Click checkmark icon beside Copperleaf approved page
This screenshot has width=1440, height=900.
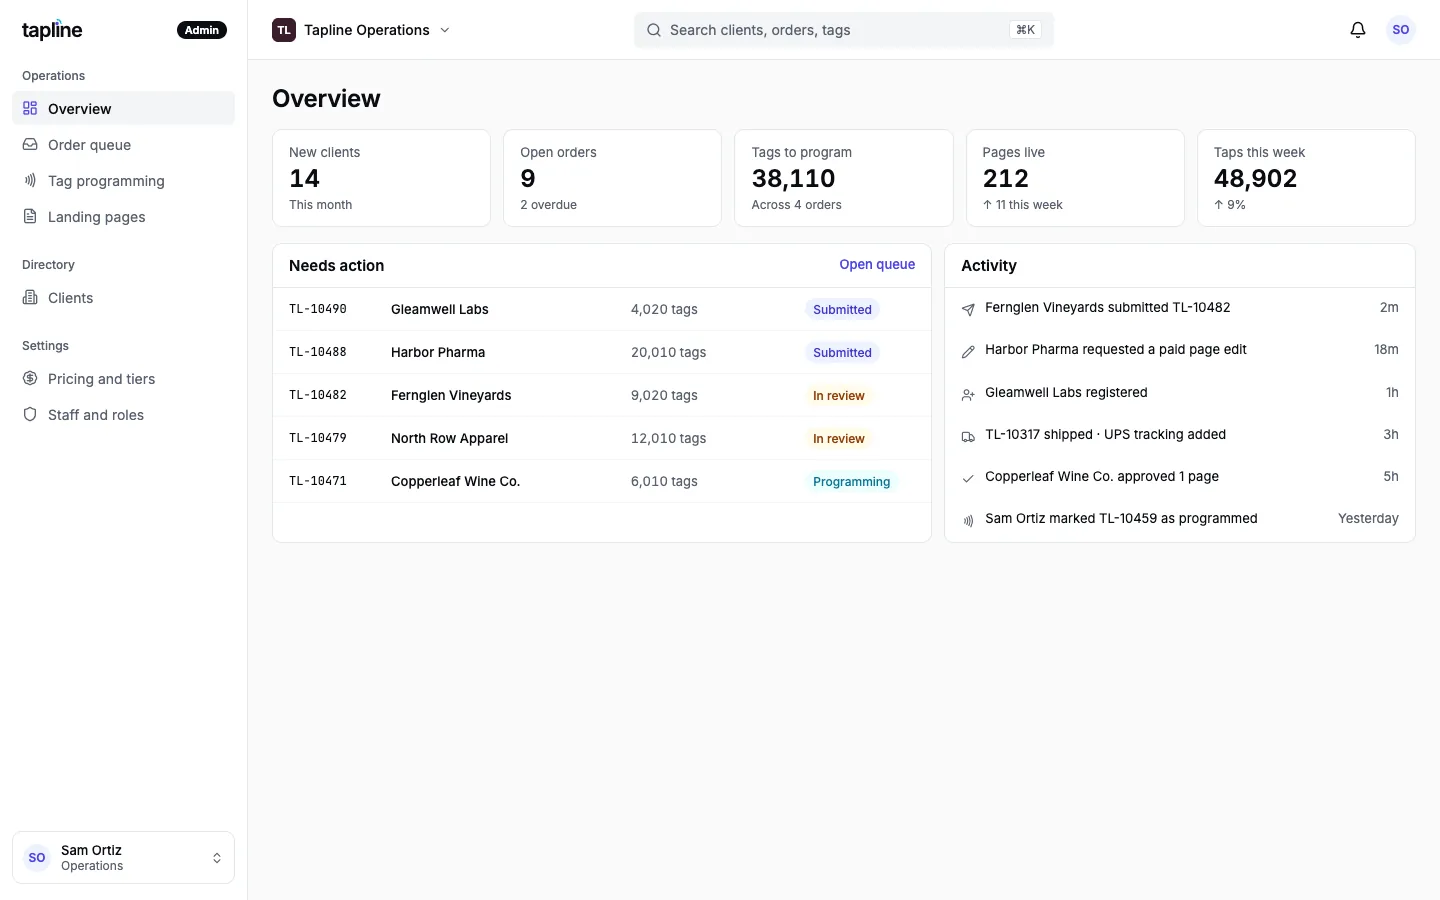point(968,478)
